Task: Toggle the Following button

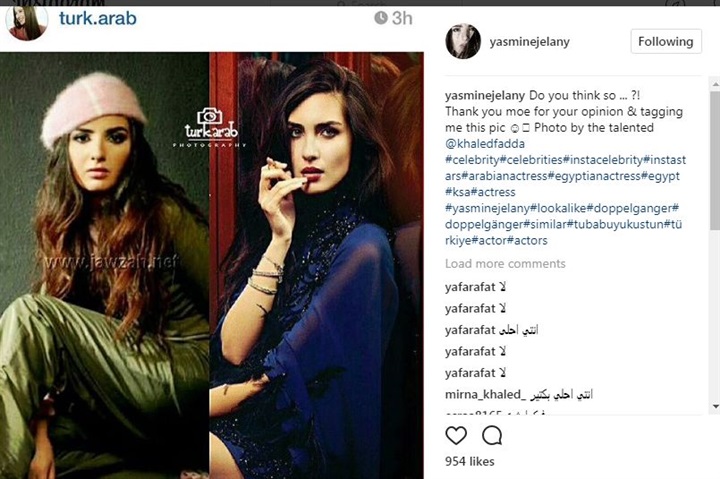Action: pyautogui.click(x=666, y=41)
